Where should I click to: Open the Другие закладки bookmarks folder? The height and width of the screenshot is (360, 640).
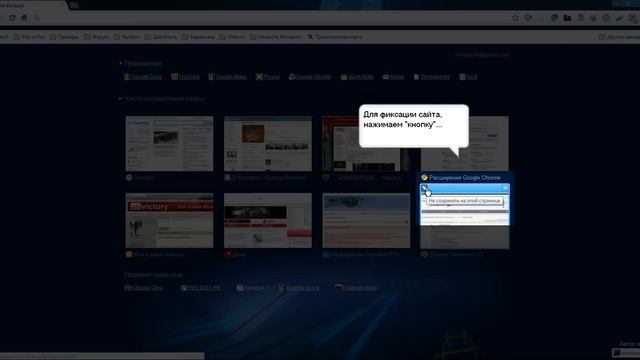pos(619,37)
